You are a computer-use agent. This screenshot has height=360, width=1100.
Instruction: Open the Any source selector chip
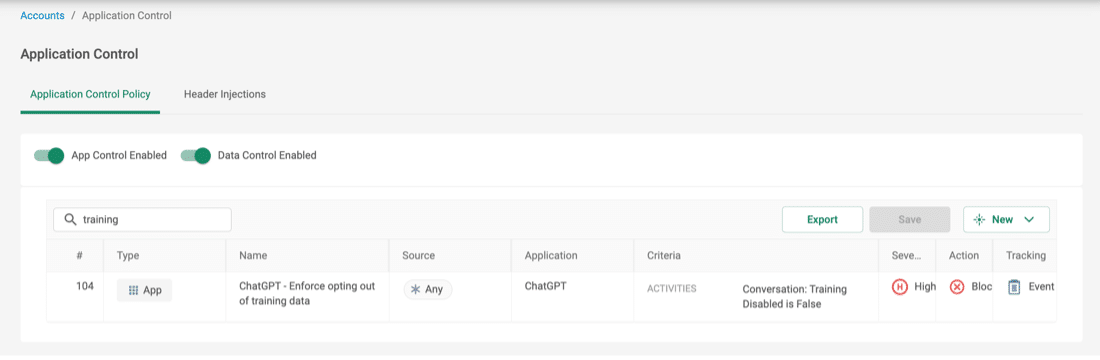(x=428, y=289)
